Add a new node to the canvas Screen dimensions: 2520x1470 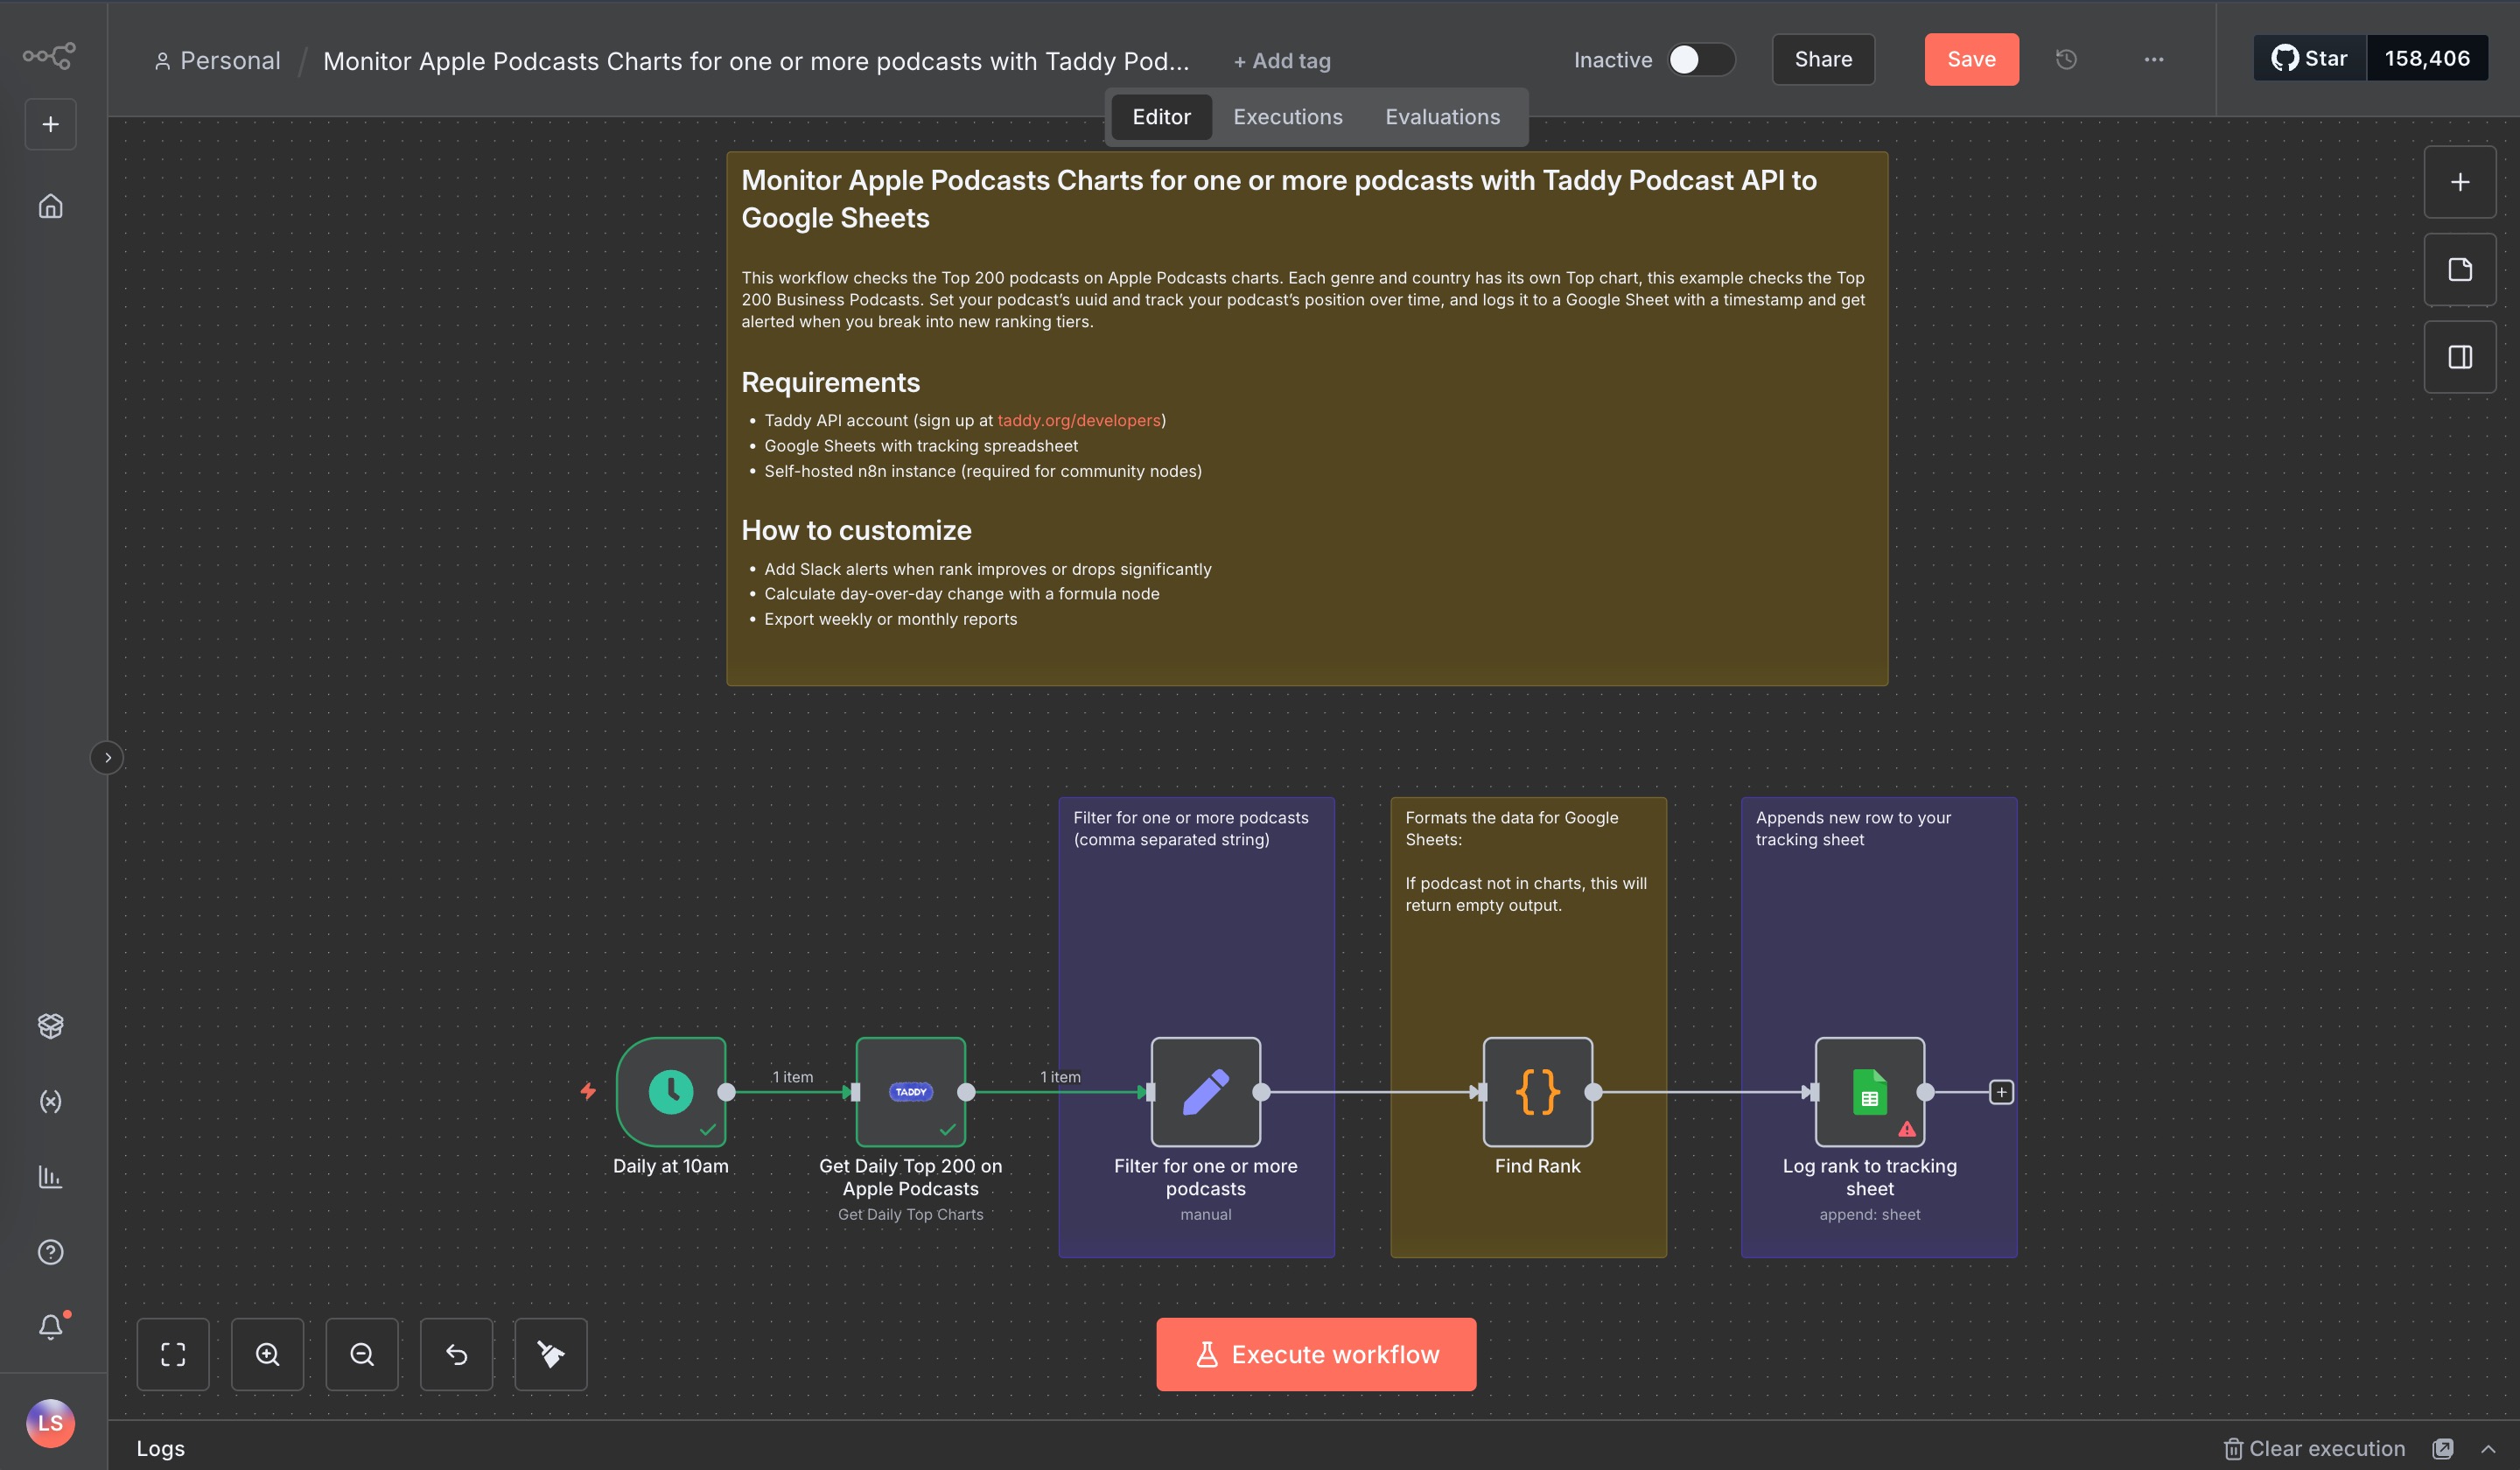[2461, 182]
